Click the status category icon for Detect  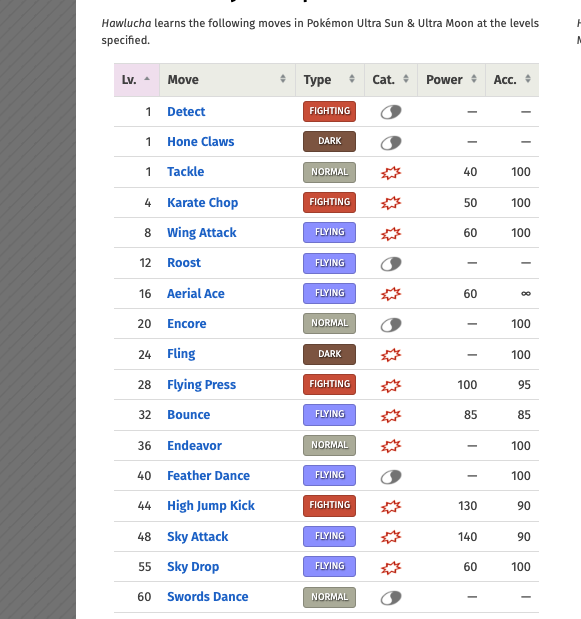(x=391, y=112)
